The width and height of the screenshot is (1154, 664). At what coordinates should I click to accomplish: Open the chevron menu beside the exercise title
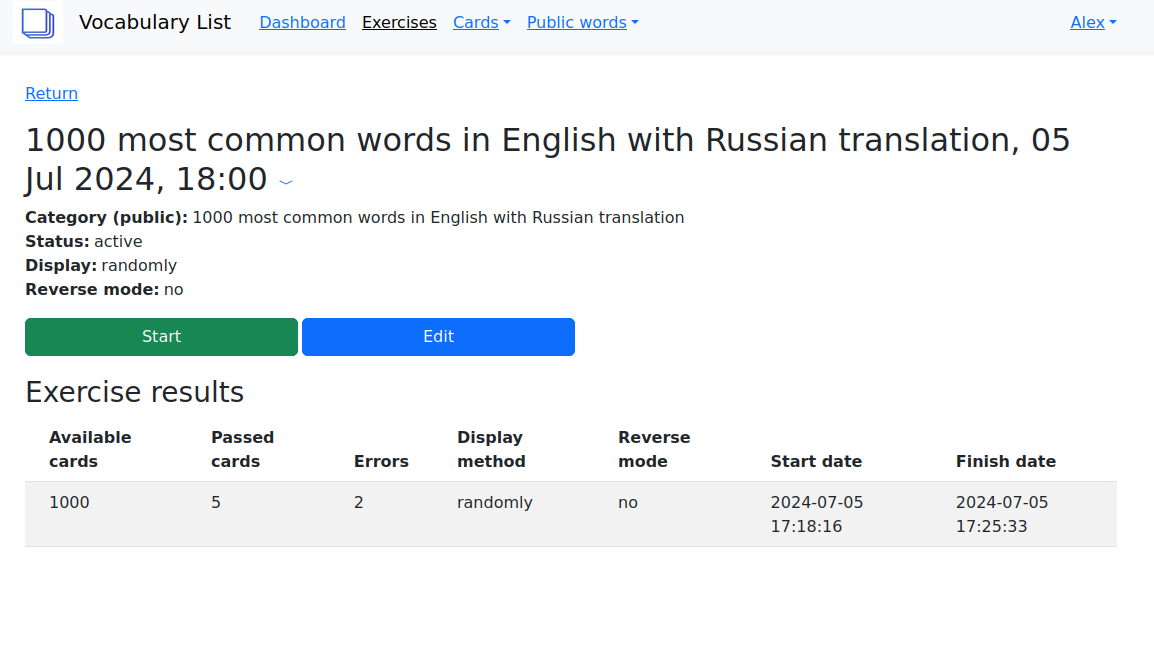[x=286, y=182]
